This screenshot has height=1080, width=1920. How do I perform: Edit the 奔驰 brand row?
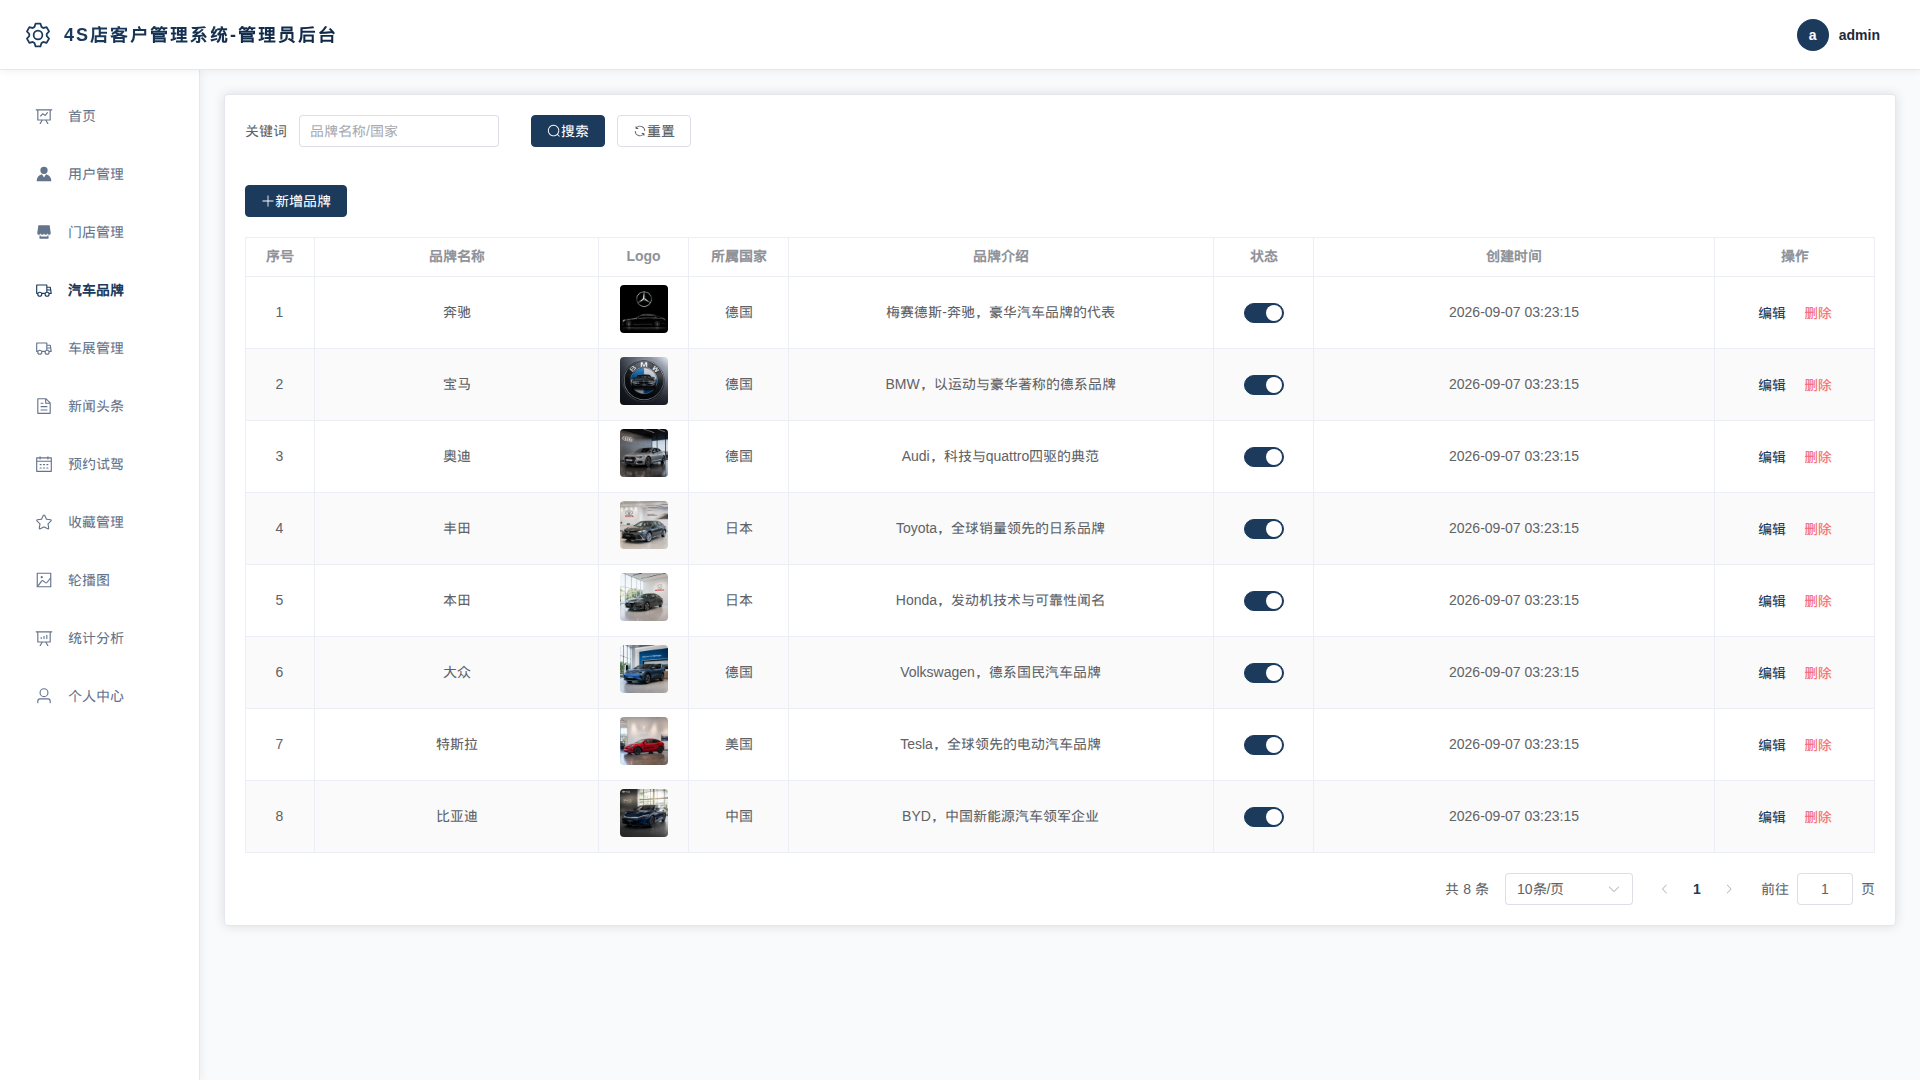[x=1771, y=313]
